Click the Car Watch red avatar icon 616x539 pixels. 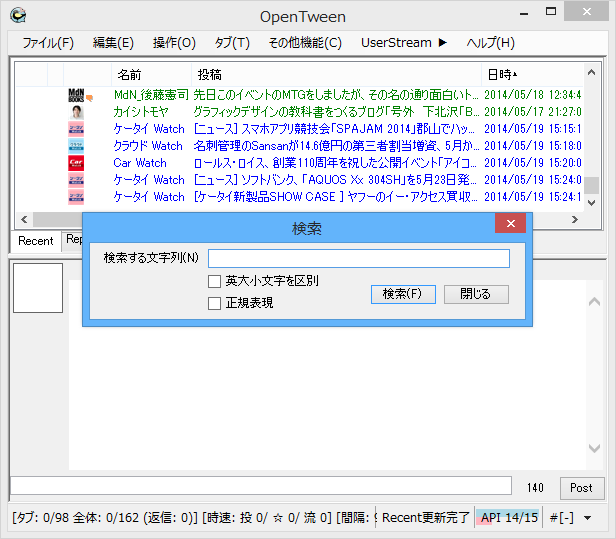pyautogui.click(x=76, y=163)
